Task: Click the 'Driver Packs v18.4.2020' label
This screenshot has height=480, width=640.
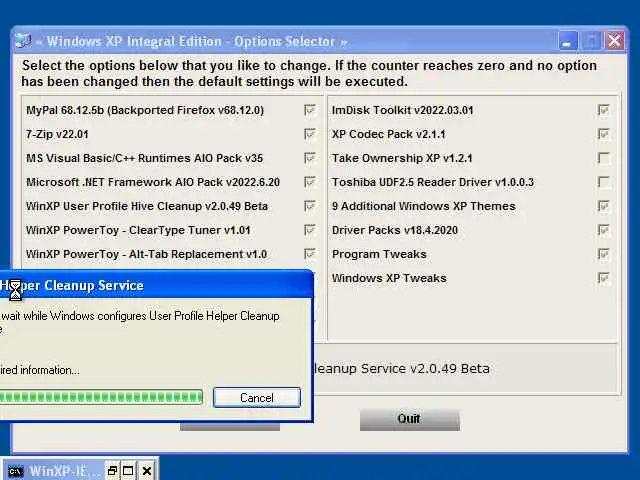Action: [395, 230]
